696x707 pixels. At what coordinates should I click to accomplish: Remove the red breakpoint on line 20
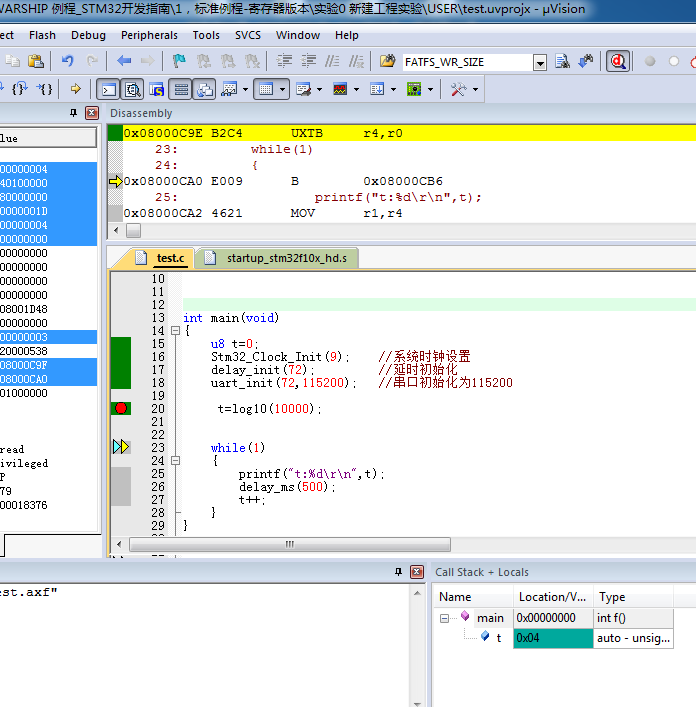121,409
